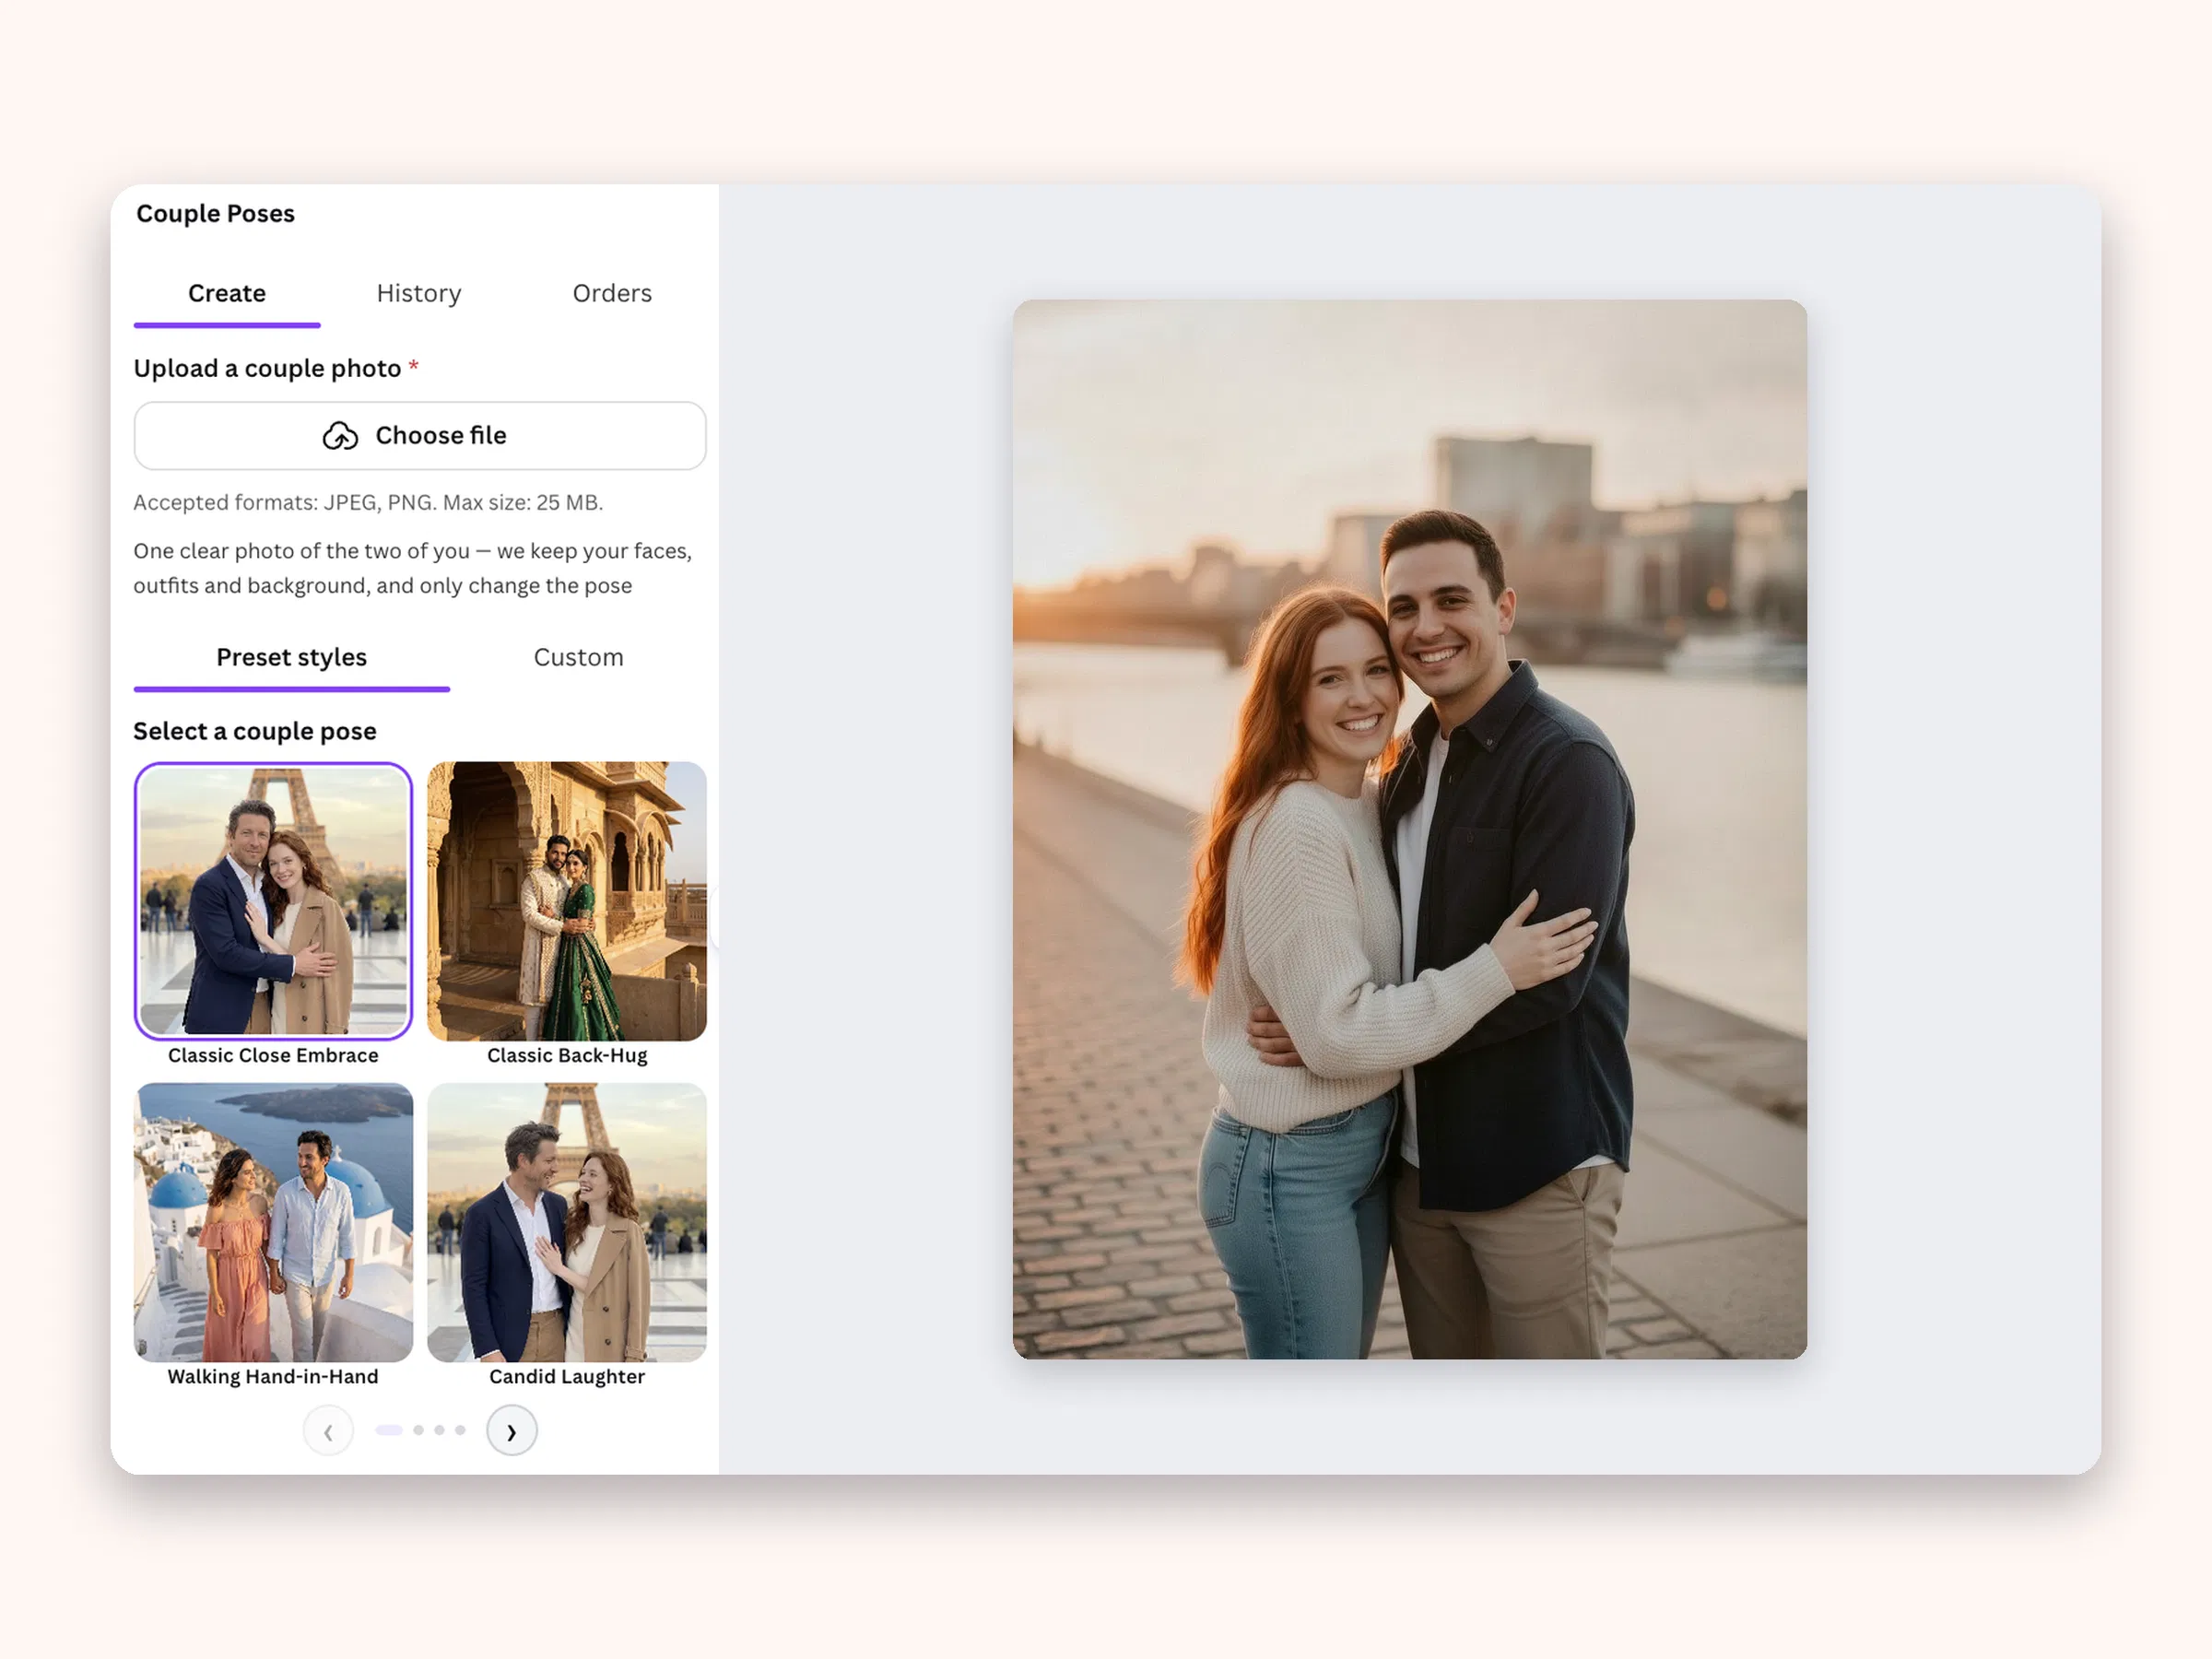Select Classic Close Embrace pose thumbnail
This screenshot has height=1659, width=2212.
coord(273,900)
